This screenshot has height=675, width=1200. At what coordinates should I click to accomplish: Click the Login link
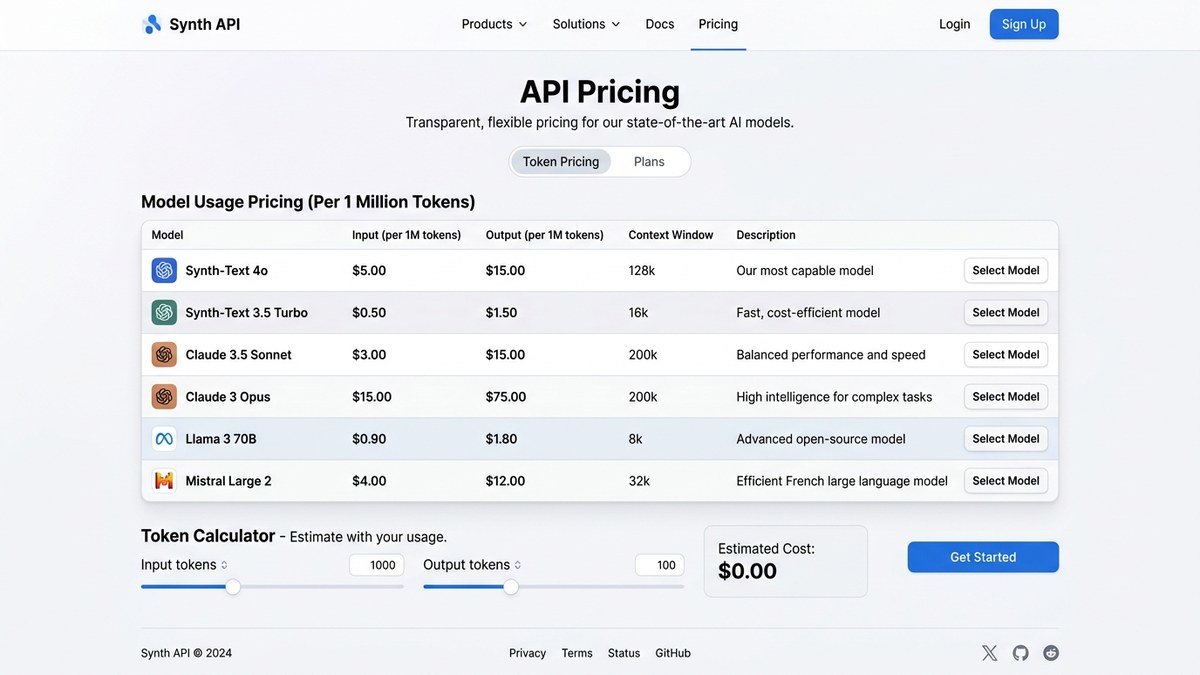[955, 24]
